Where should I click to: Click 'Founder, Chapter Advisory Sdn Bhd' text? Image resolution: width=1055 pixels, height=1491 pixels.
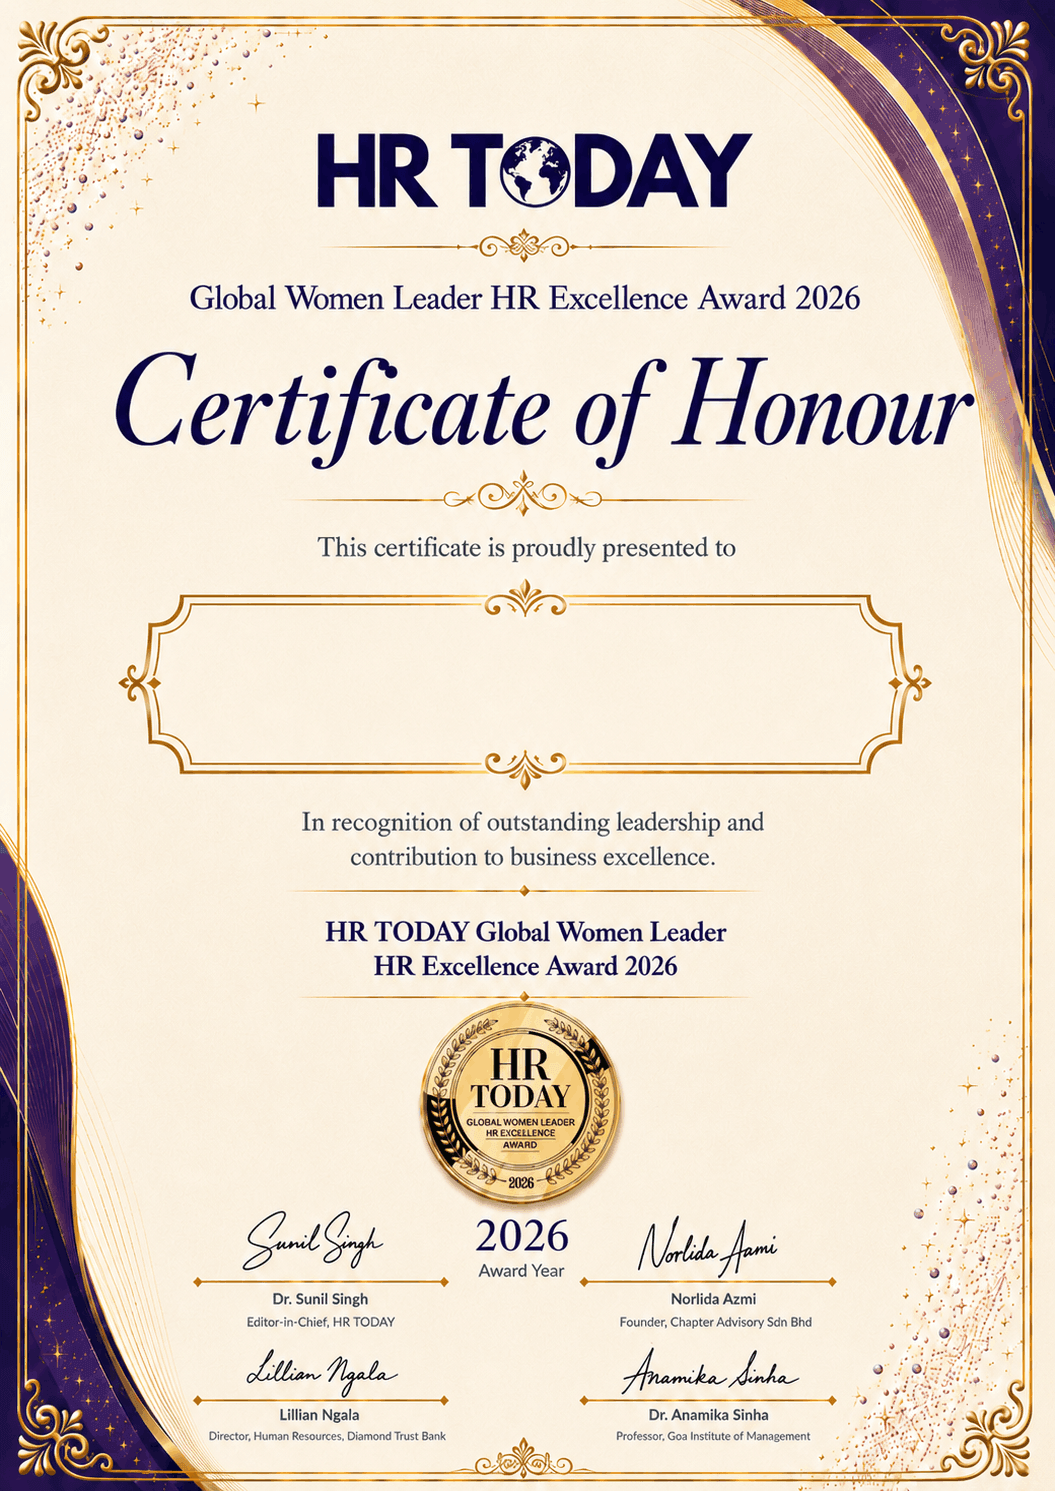coord(715,1322)
